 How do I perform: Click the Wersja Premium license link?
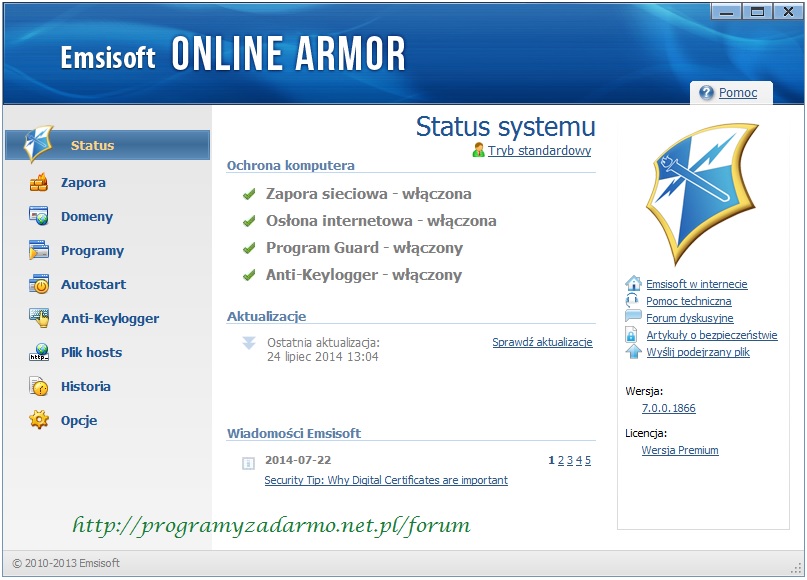coord(679,450)
